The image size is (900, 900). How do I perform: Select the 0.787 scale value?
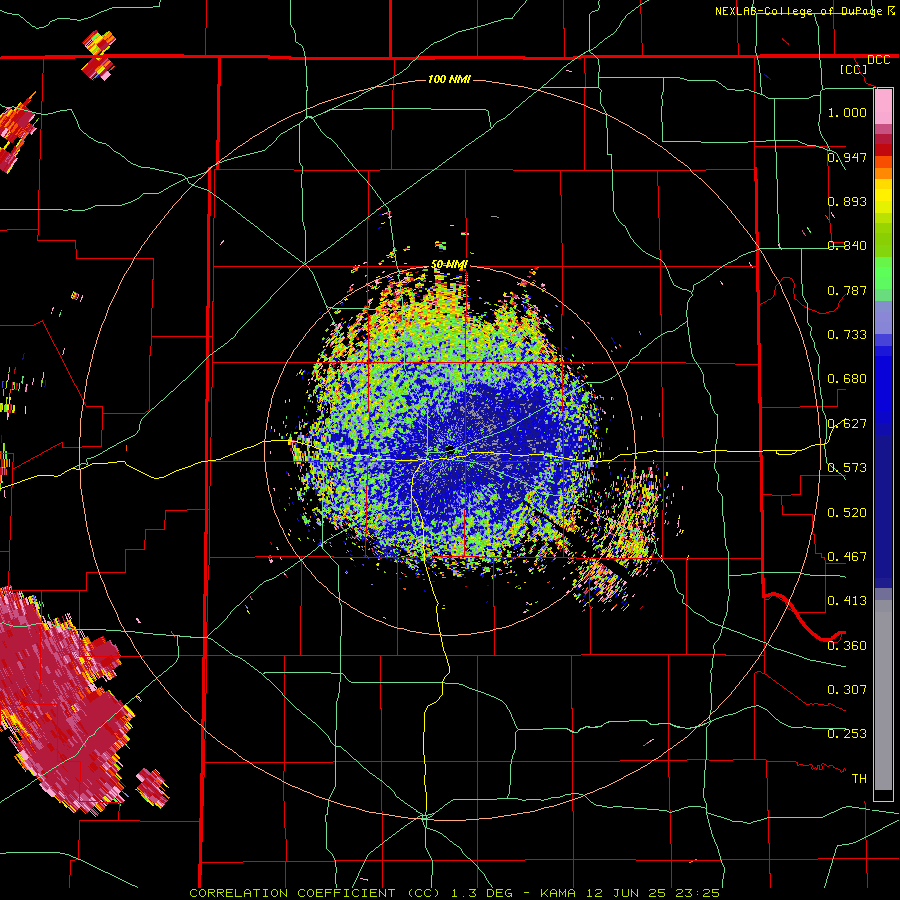[x=847, y=290]
